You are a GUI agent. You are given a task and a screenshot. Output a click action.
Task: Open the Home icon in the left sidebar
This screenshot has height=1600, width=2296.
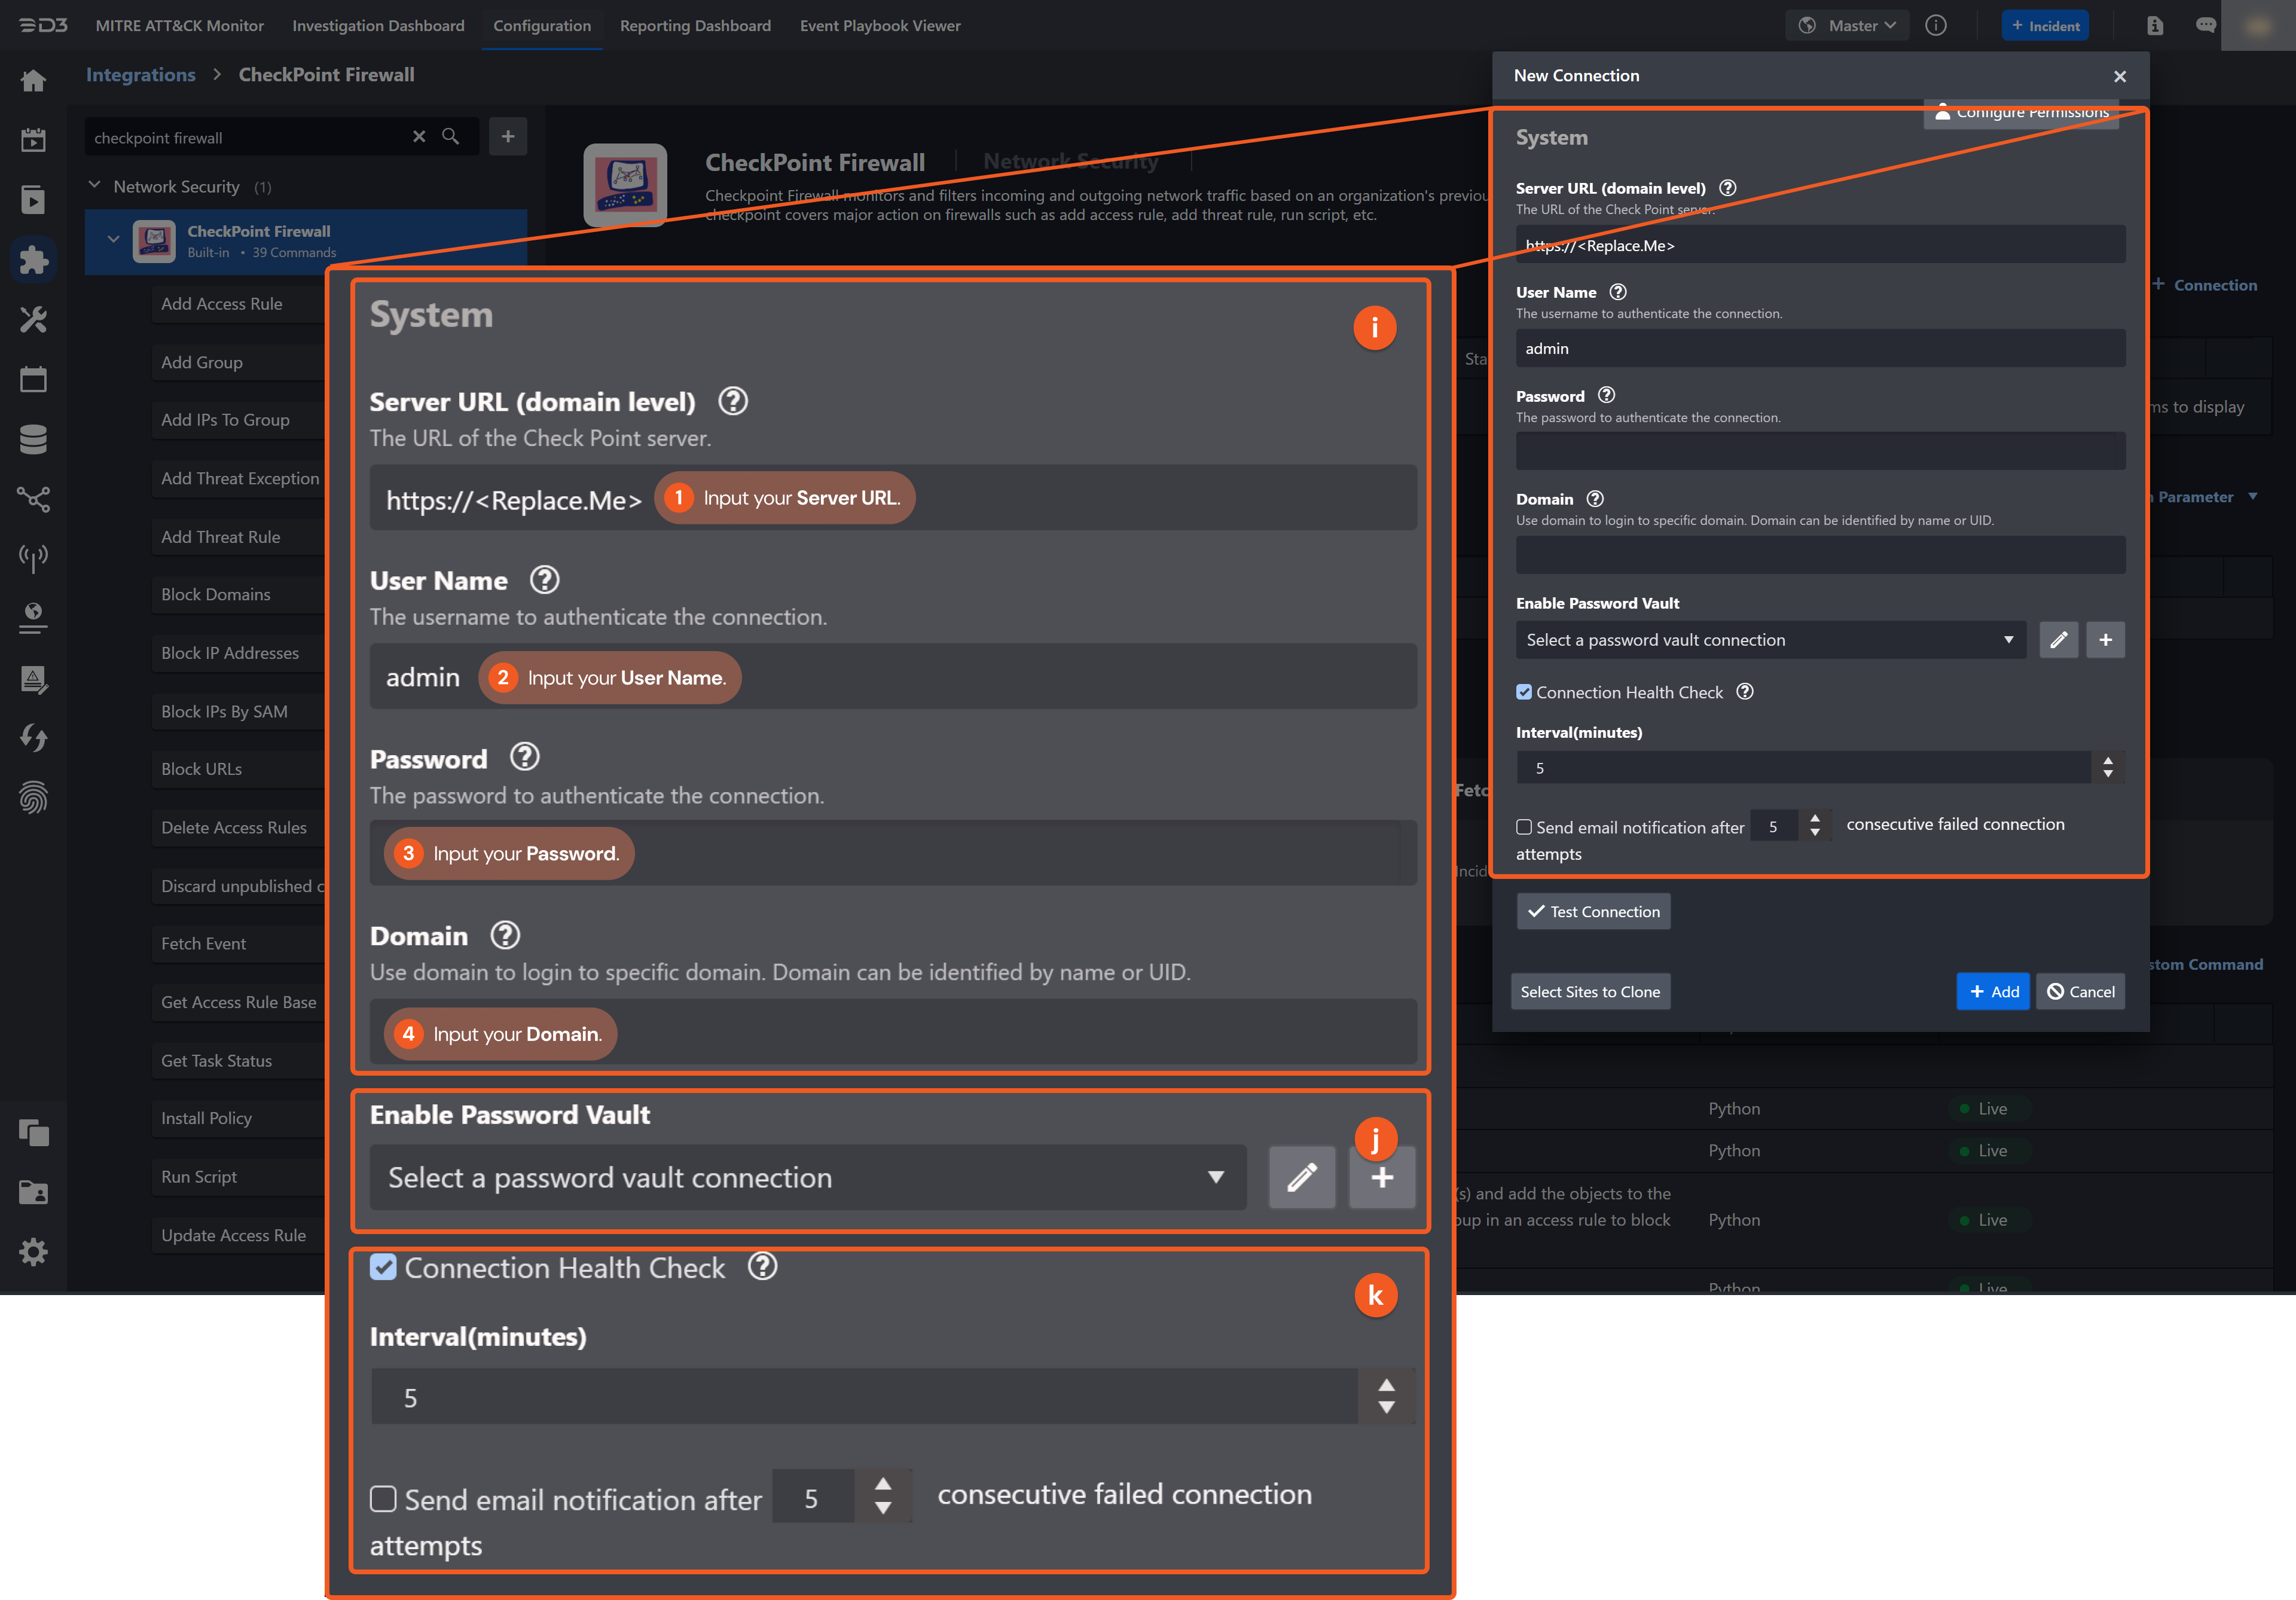(34, 80)
